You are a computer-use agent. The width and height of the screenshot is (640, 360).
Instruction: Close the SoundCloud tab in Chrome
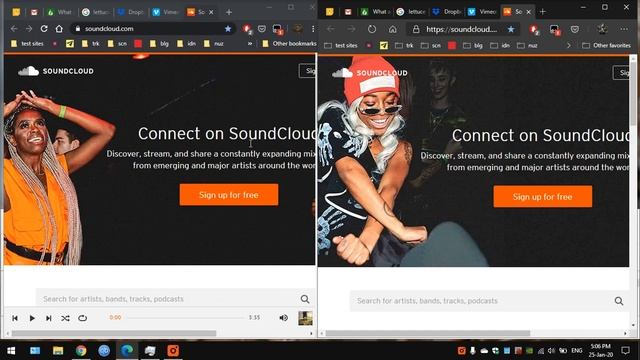coord(211,12)
